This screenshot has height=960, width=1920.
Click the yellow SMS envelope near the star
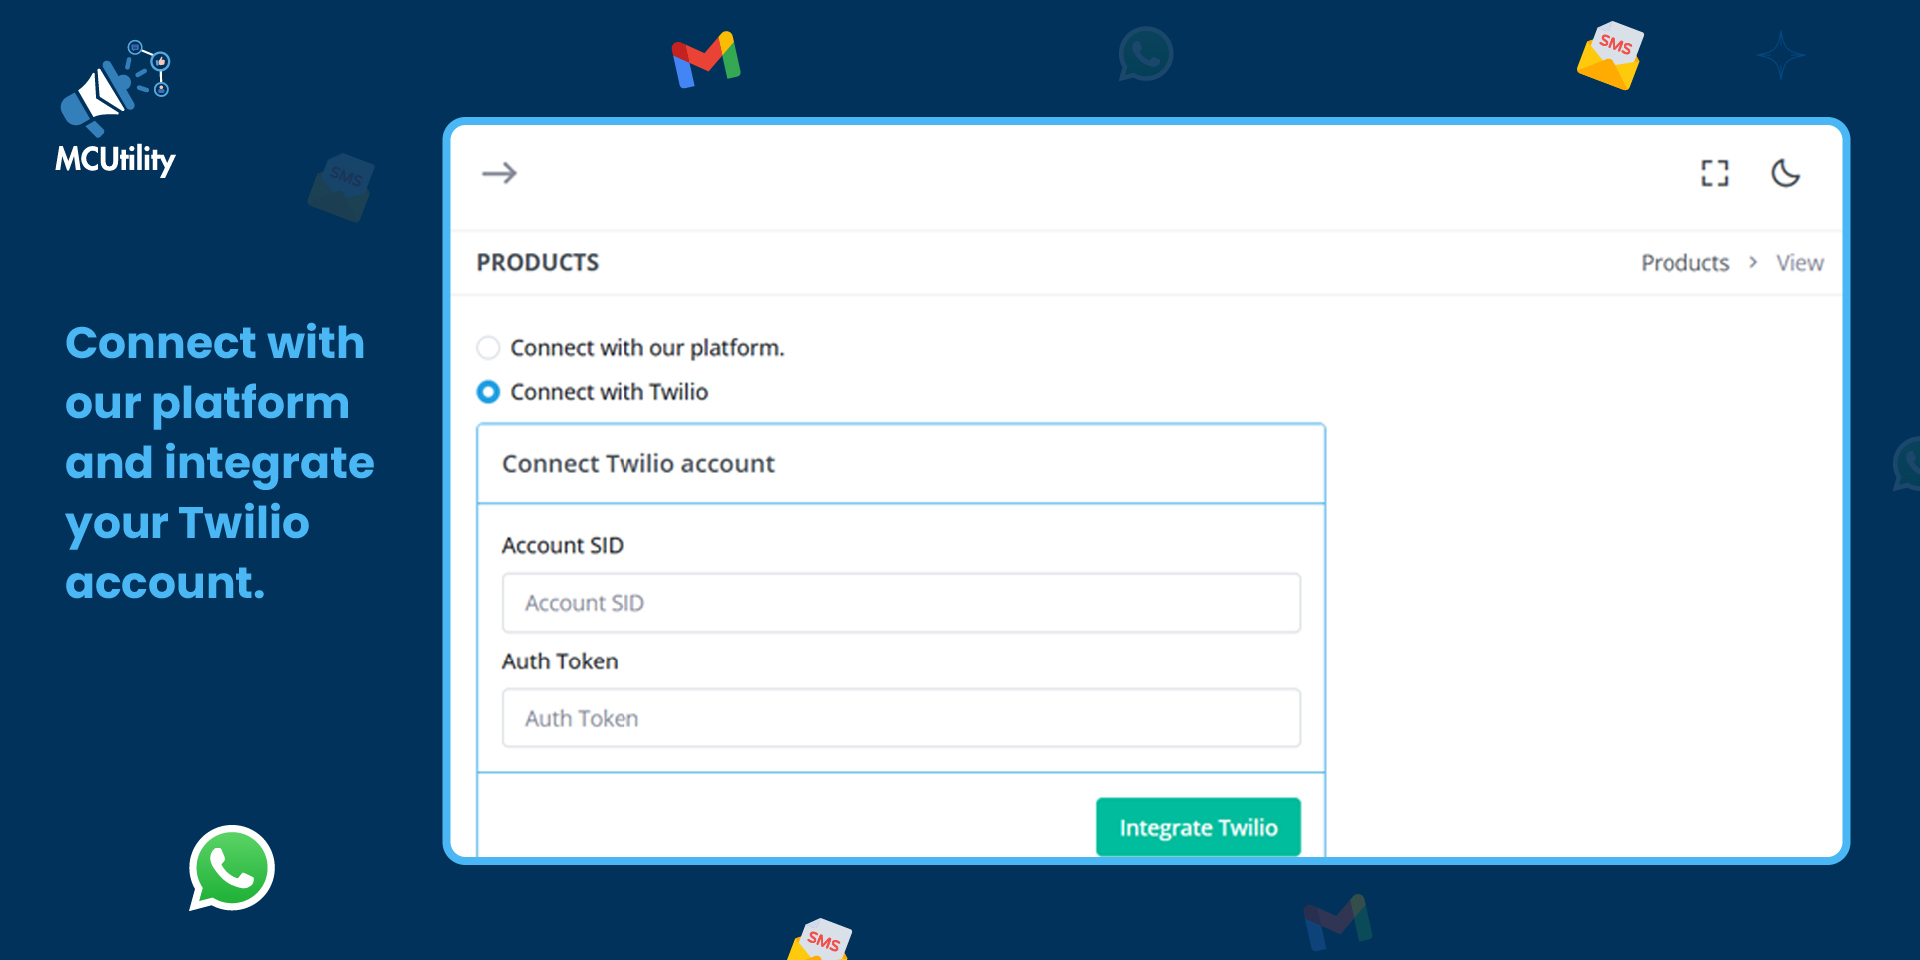(x=1609, y=56)
